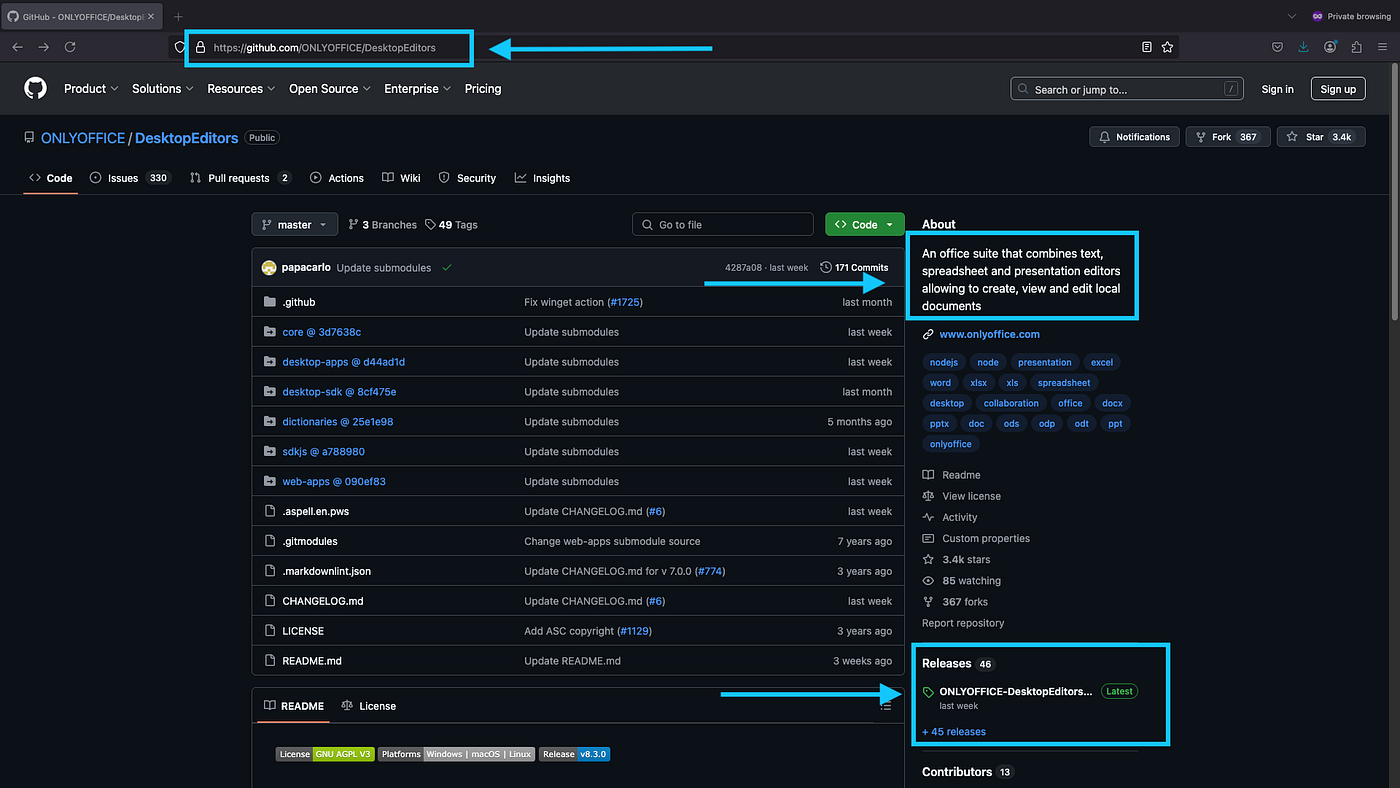View the 171 Commits history
The width and height of the screenshot is (1400, 788).
point(854,268)
